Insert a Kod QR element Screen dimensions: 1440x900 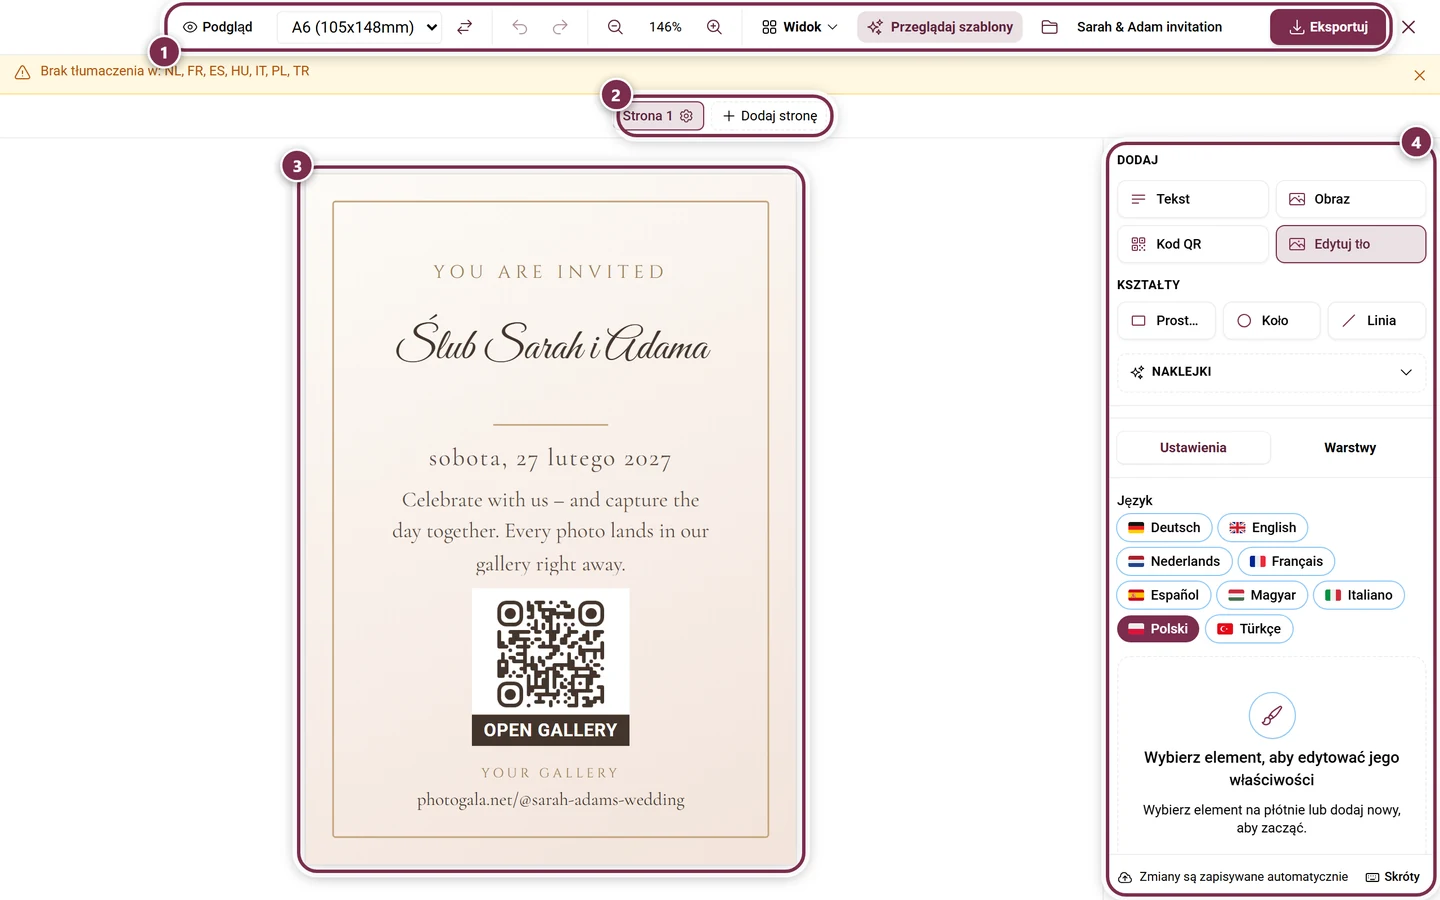[x=1192, y=244]
